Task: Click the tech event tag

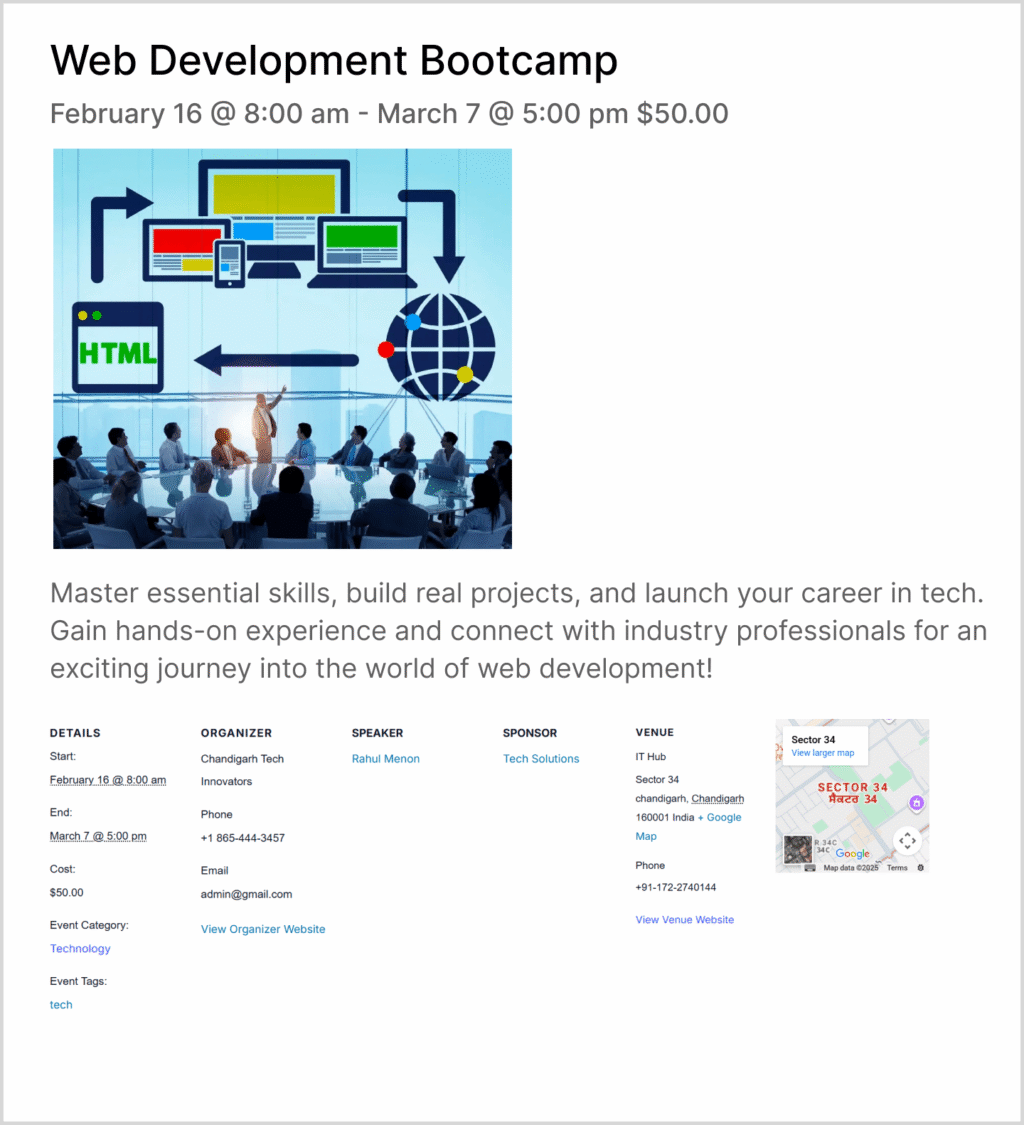Action: tap(61, 1005)
